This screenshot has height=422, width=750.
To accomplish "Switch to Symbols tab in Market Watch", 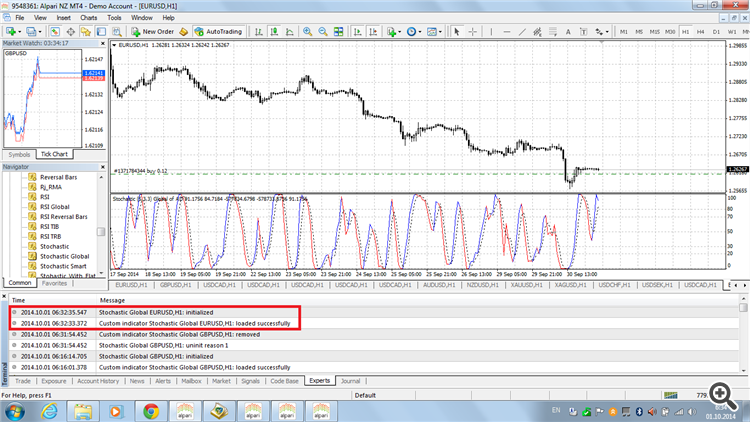I will [19, 154].
